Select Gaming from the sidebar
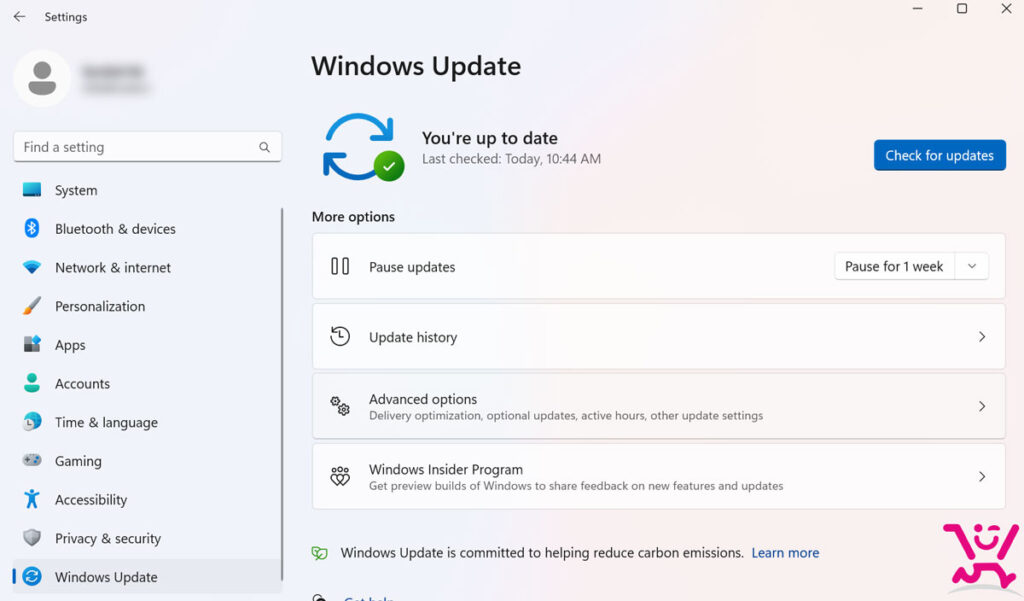 pos(147,461)
